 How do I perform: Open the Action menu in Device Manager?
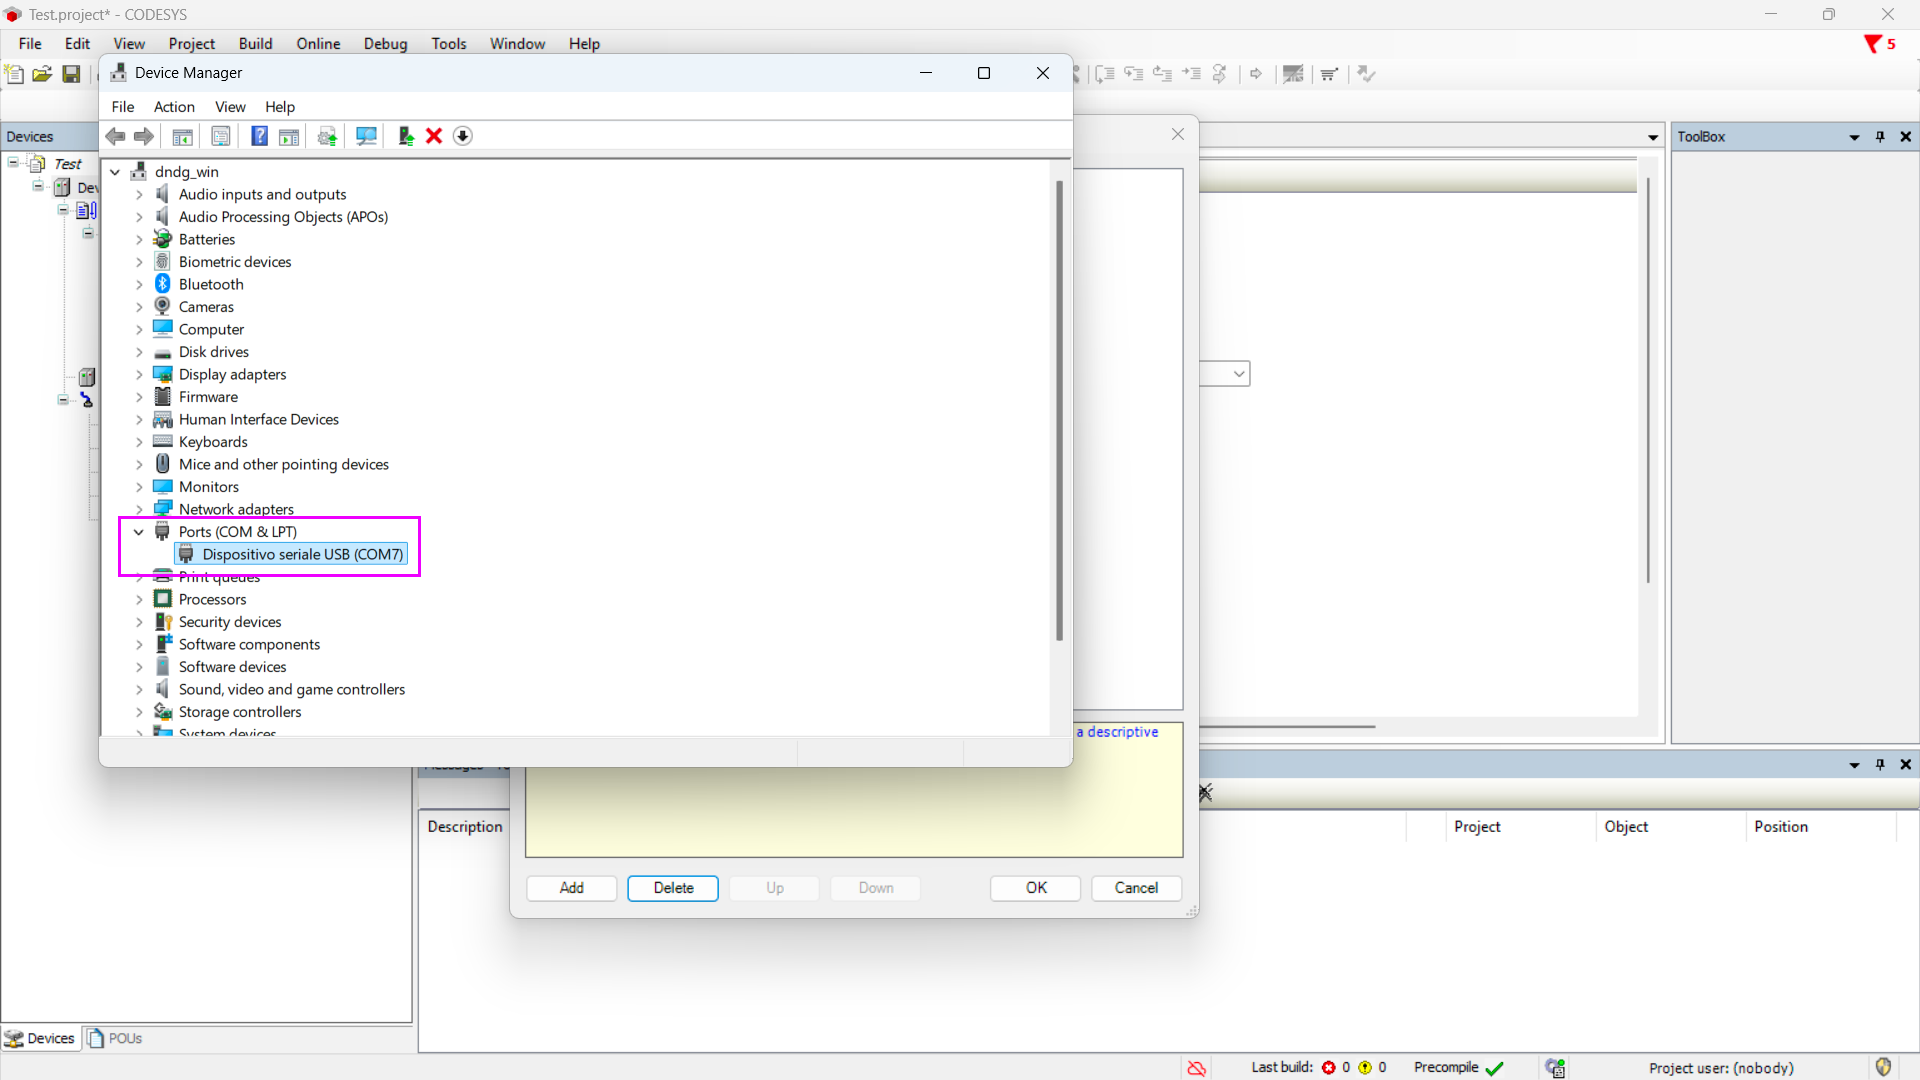tap(174, 107)
